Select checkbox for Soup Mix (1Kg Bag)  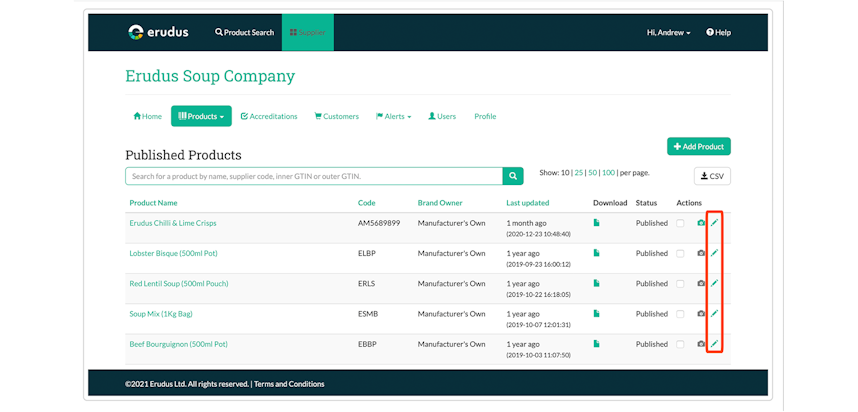680,314
